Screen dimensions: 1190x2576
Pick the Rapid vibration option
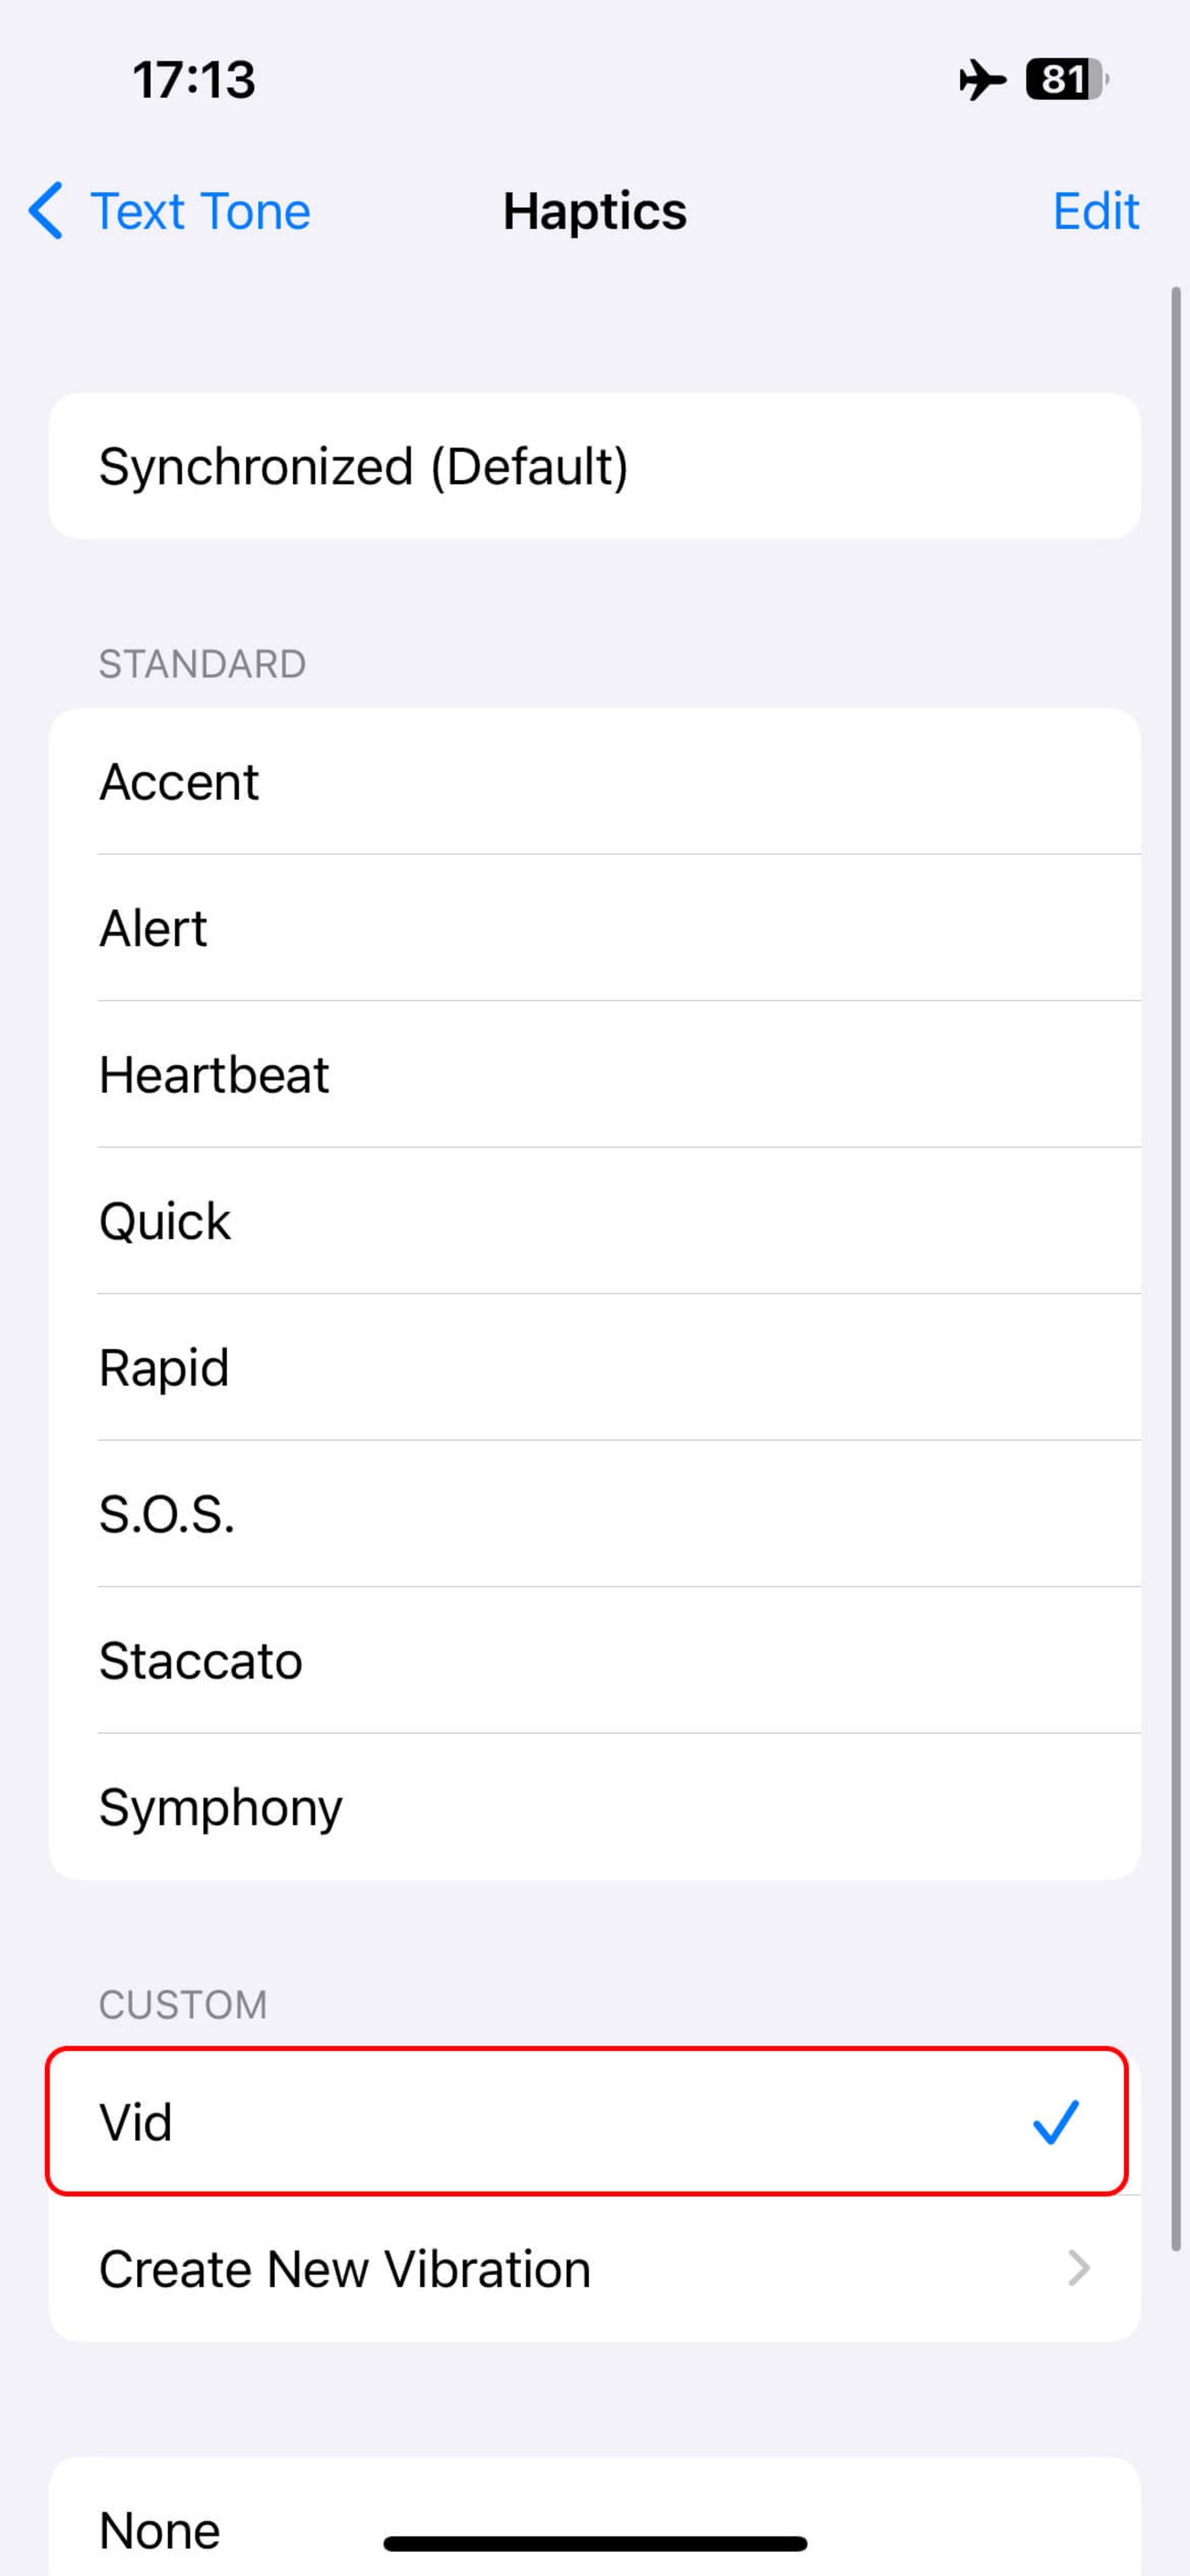(595, 1368)
